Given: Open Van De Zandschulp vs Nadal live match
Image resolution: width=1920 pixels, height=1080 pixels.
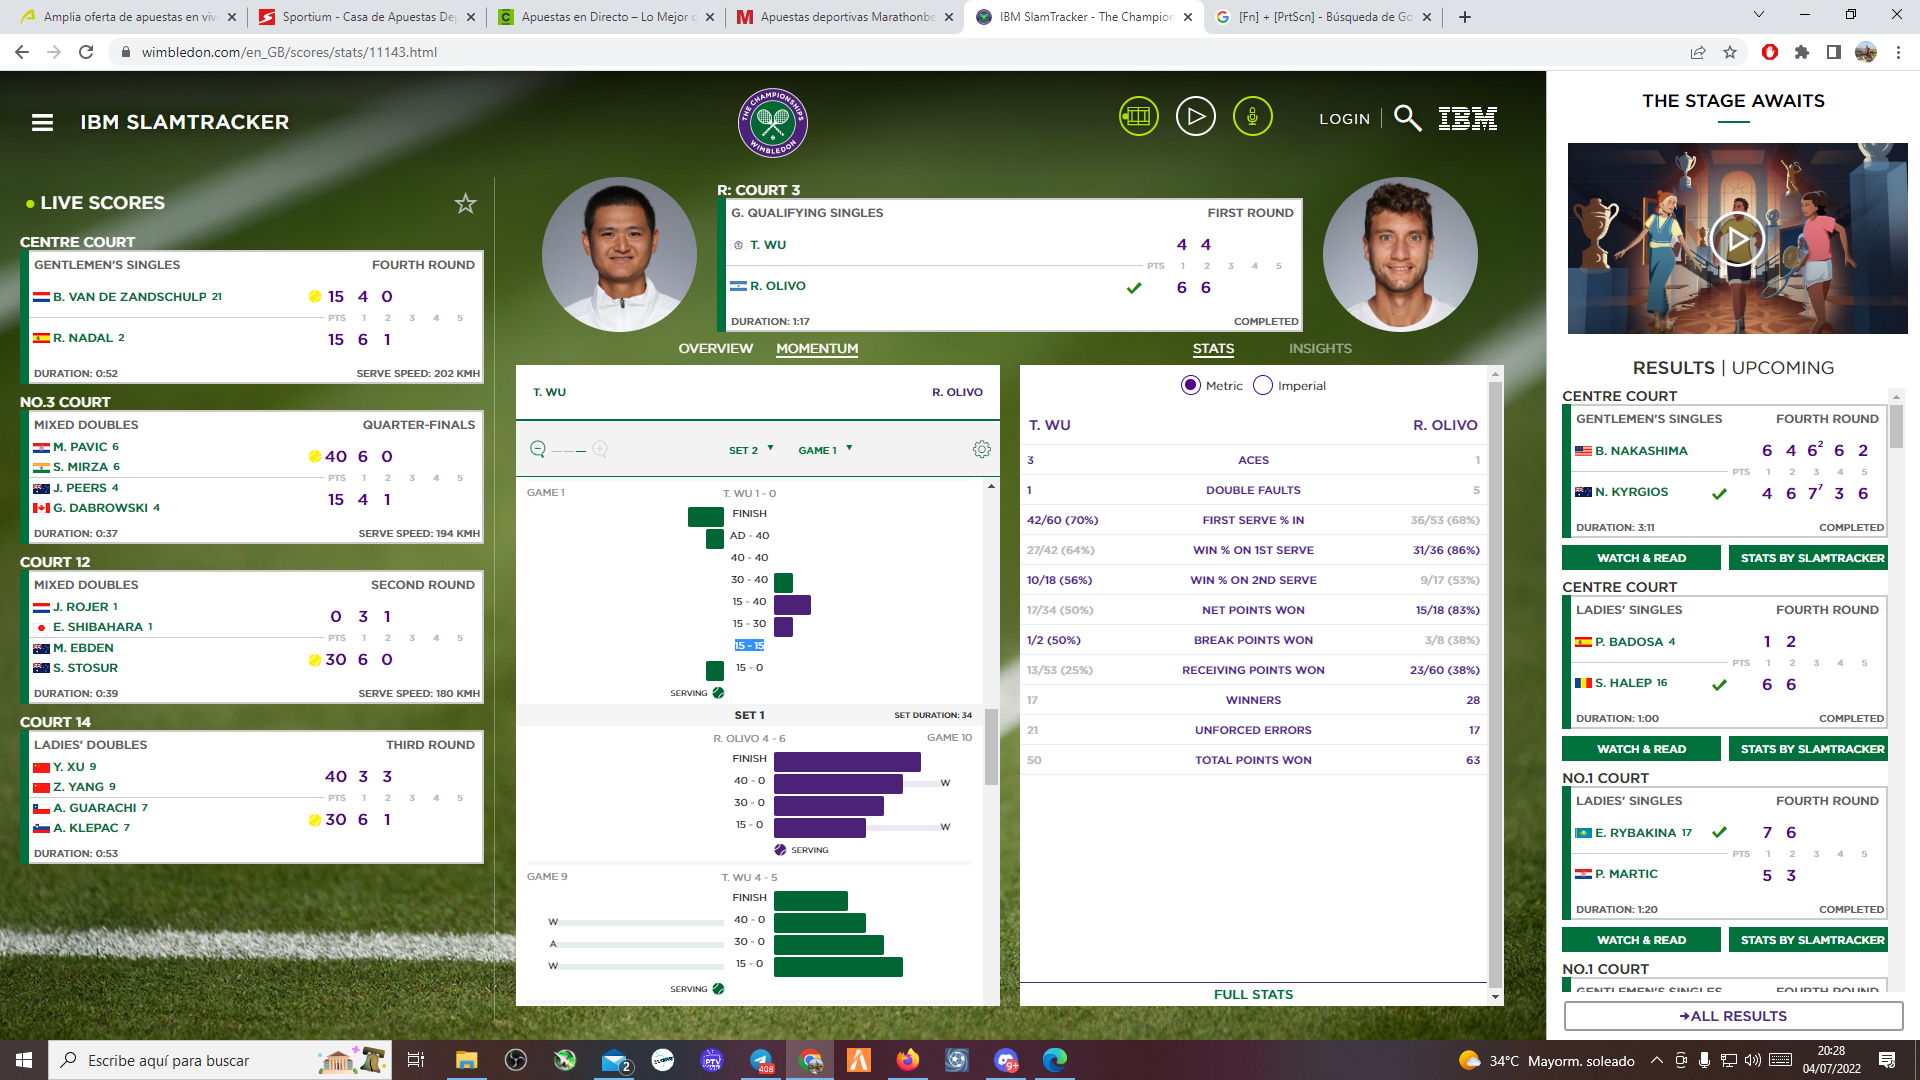Looking at the screenshot, I should [x=253, y=317].
